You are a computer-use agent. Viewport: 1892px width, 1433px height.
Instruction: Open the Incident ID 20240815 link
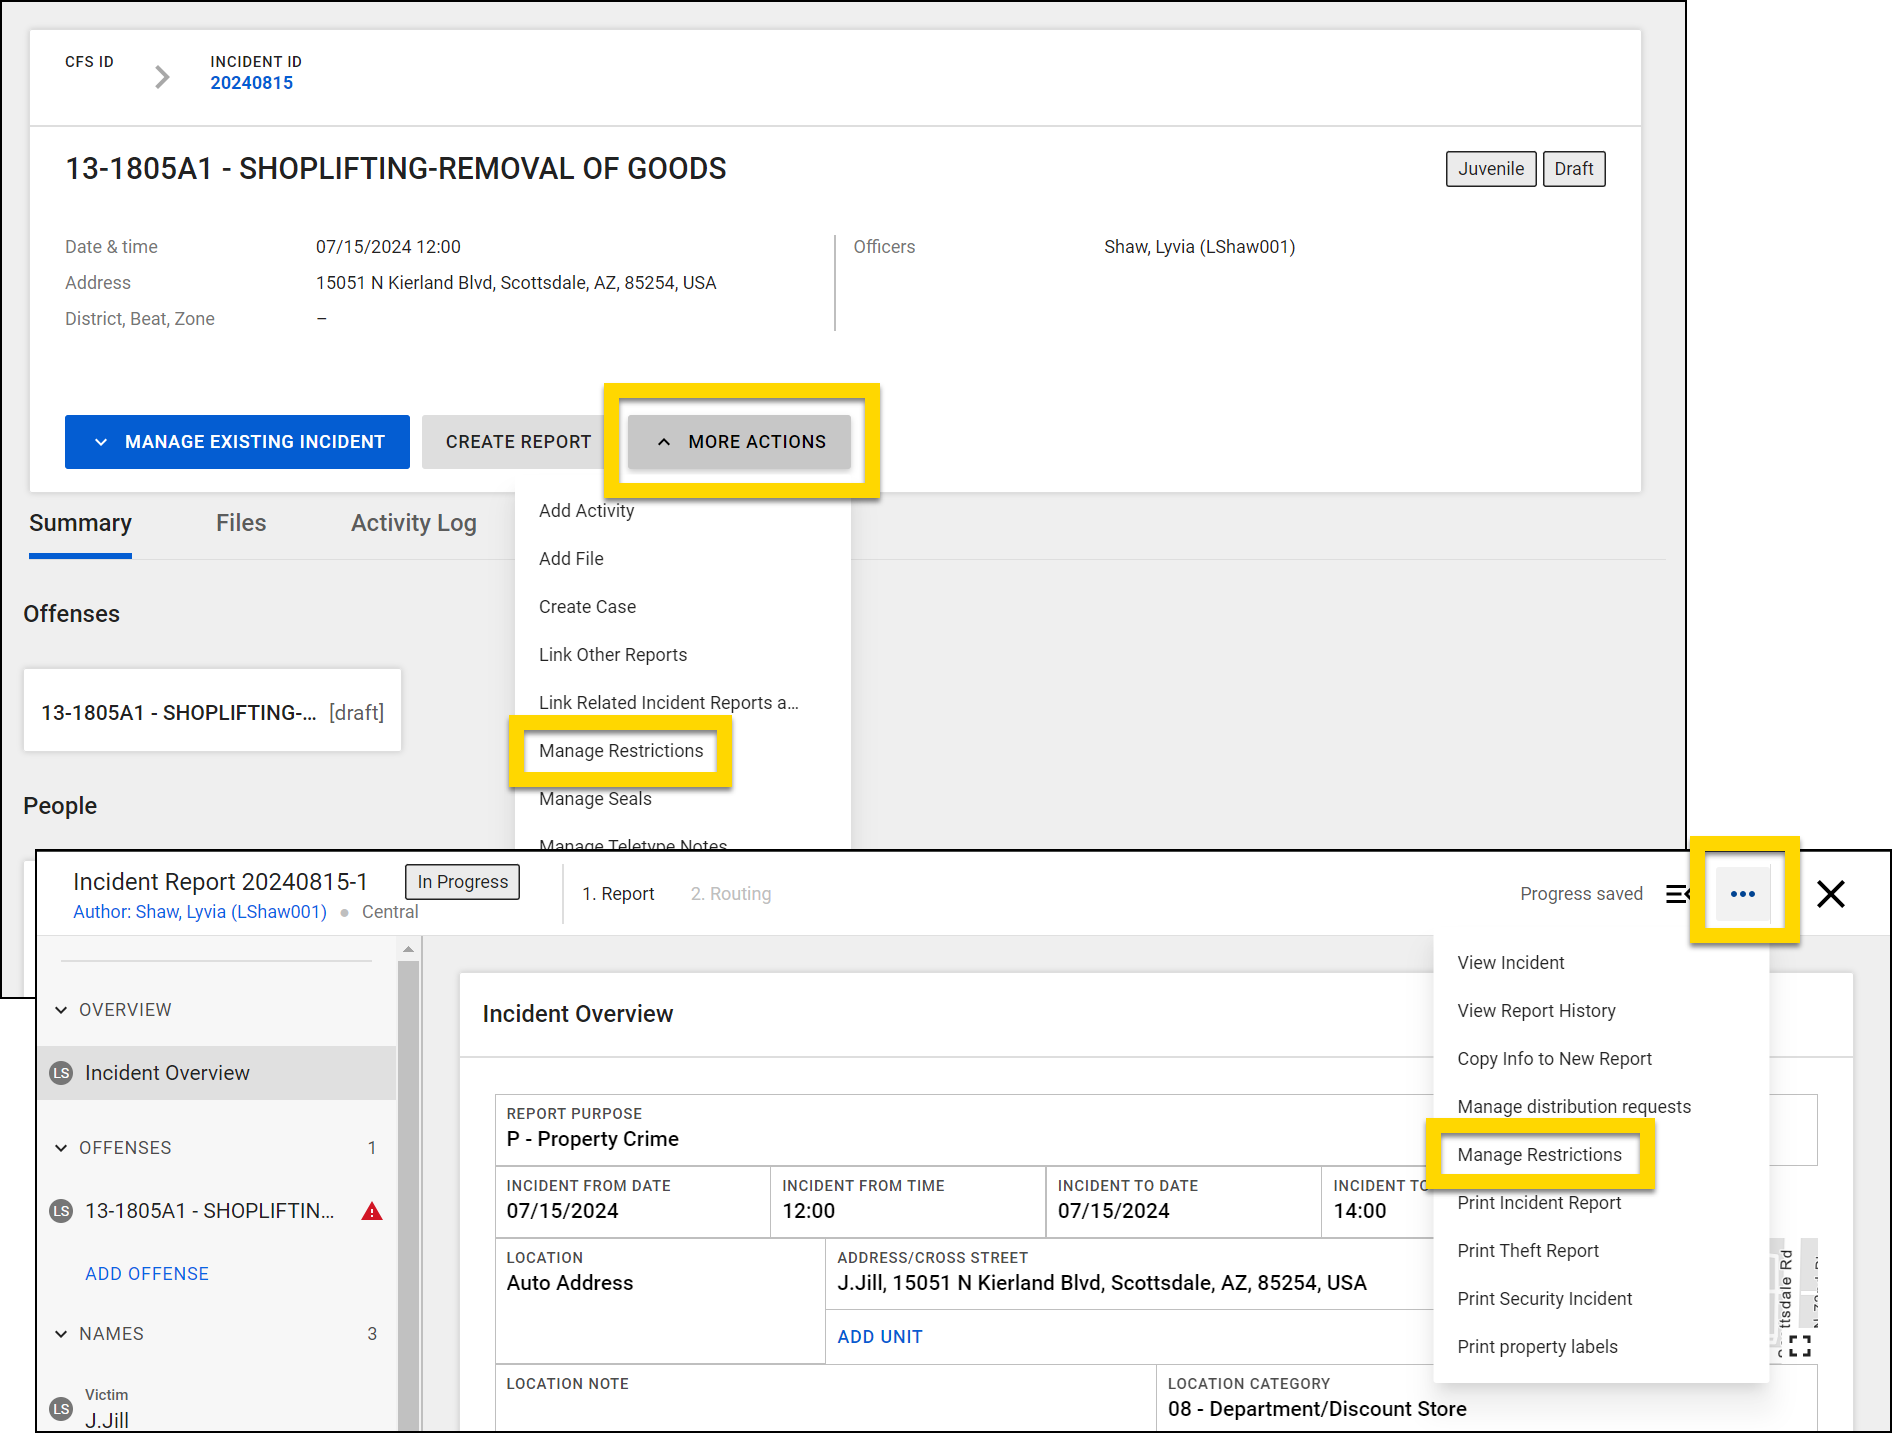tap(252, 82)
